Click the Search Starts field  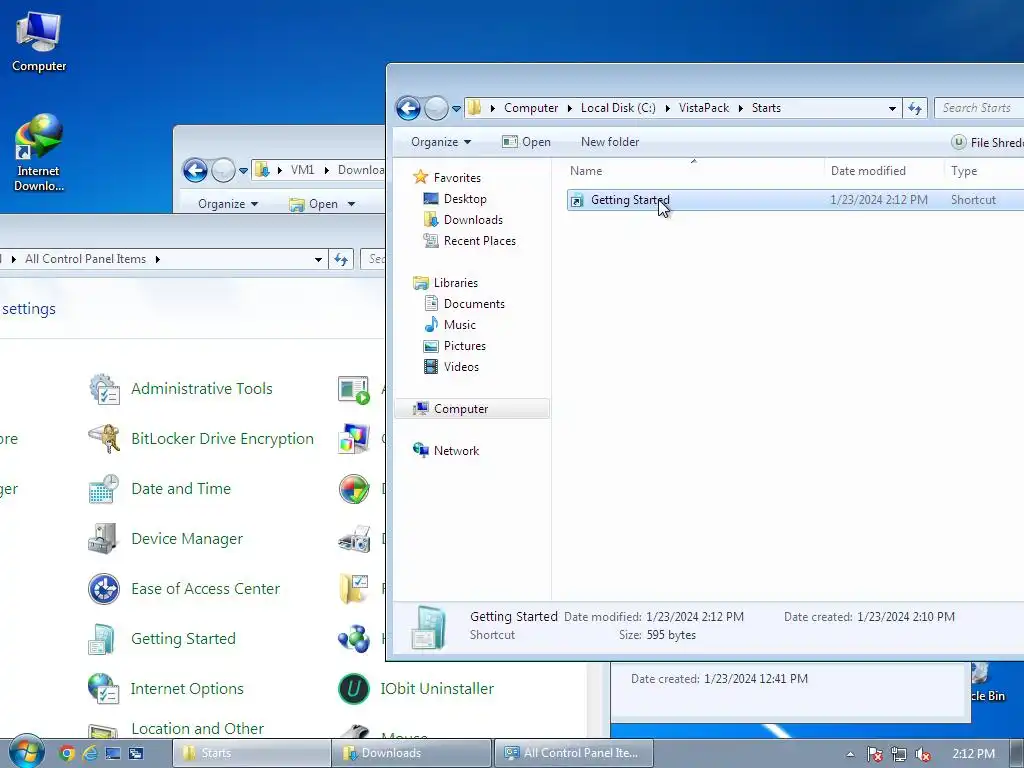(978, 108)
